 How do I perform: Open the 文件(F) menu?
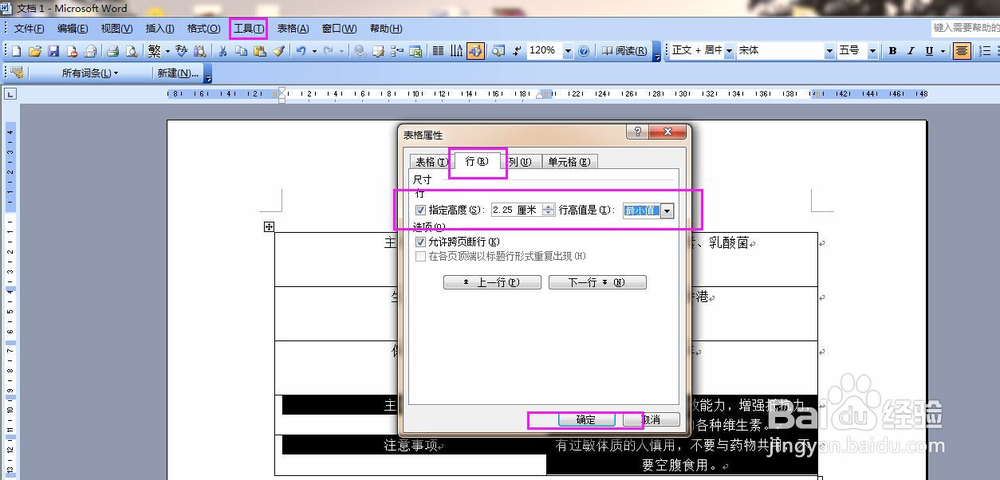[x=29, y=29]
